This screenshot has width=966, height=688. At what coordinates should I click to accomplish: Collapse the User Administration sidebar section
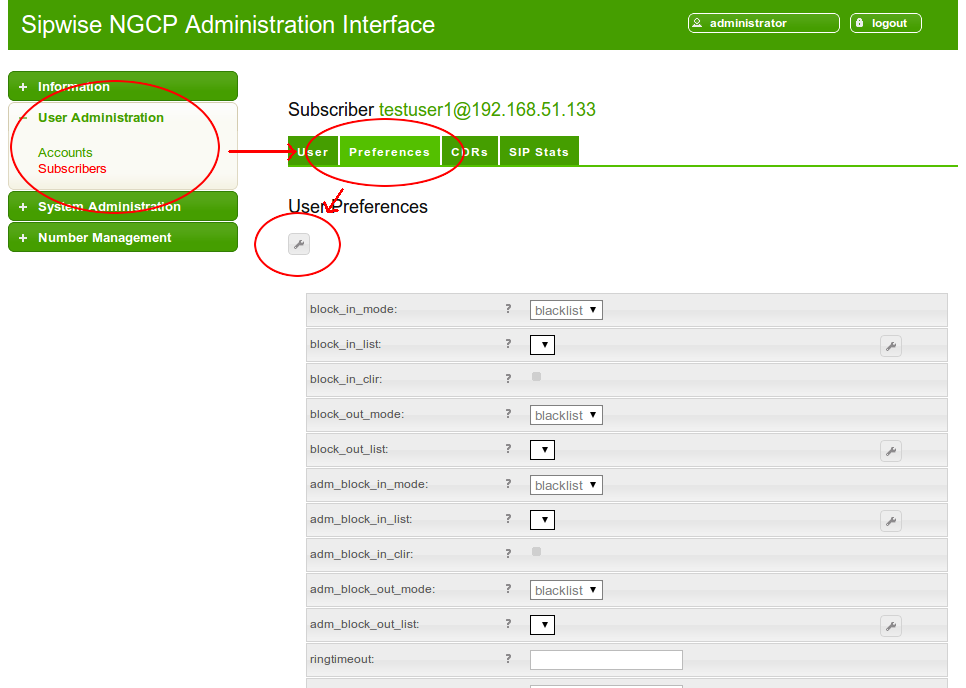point(101,118)
